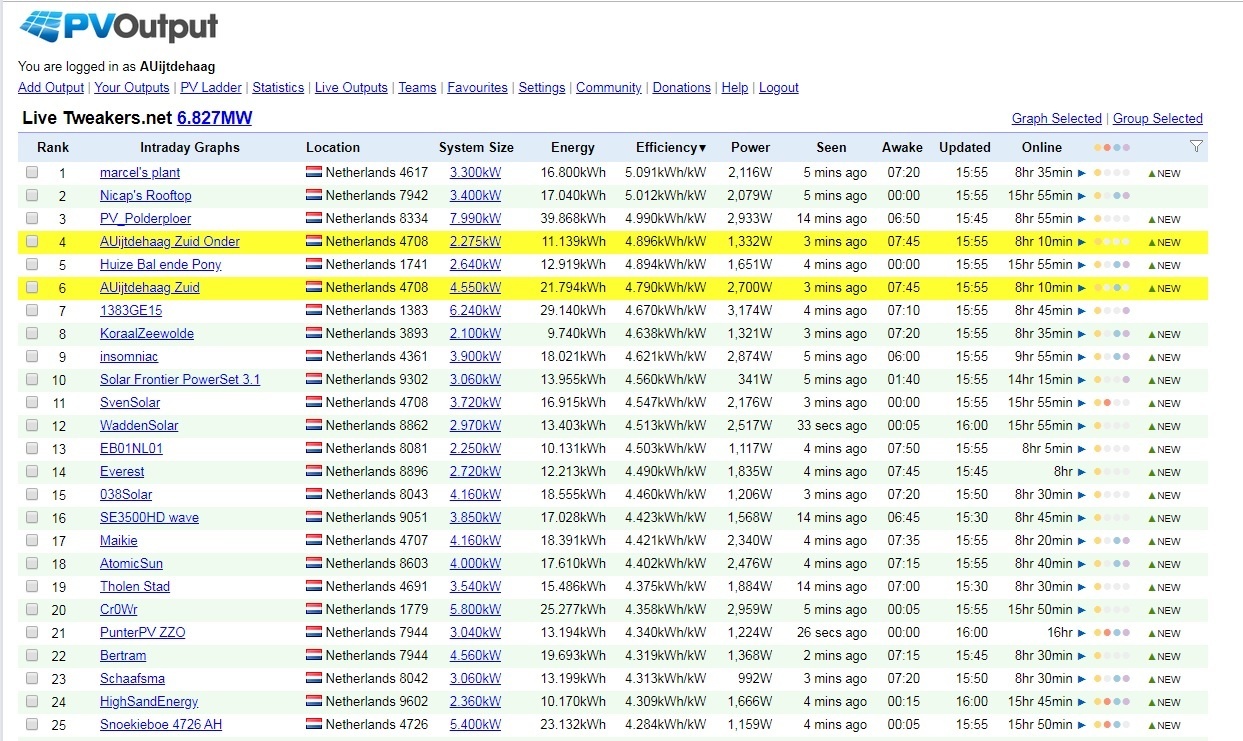Navigate to Statistics
This screenshot has width=1243, height=741.
point(278,88)
